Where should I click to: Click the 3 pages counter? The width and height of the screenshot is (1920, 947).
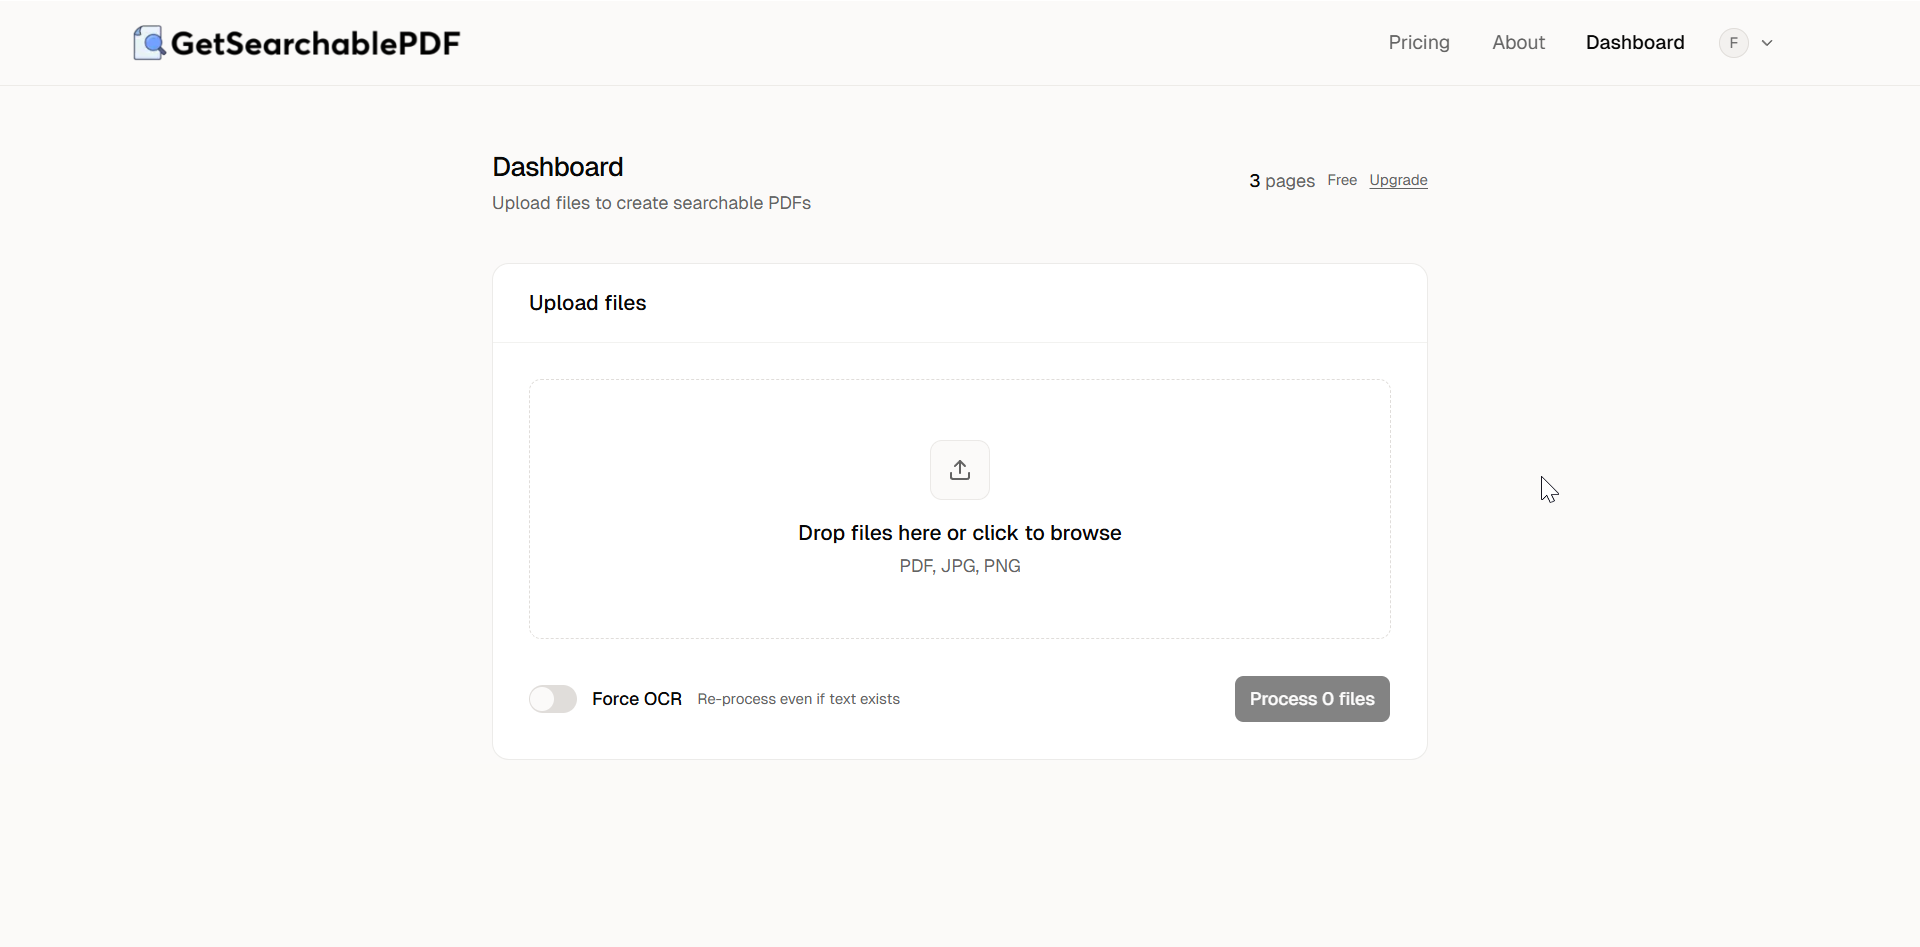pyautogui.click(x=1282, y=180)
